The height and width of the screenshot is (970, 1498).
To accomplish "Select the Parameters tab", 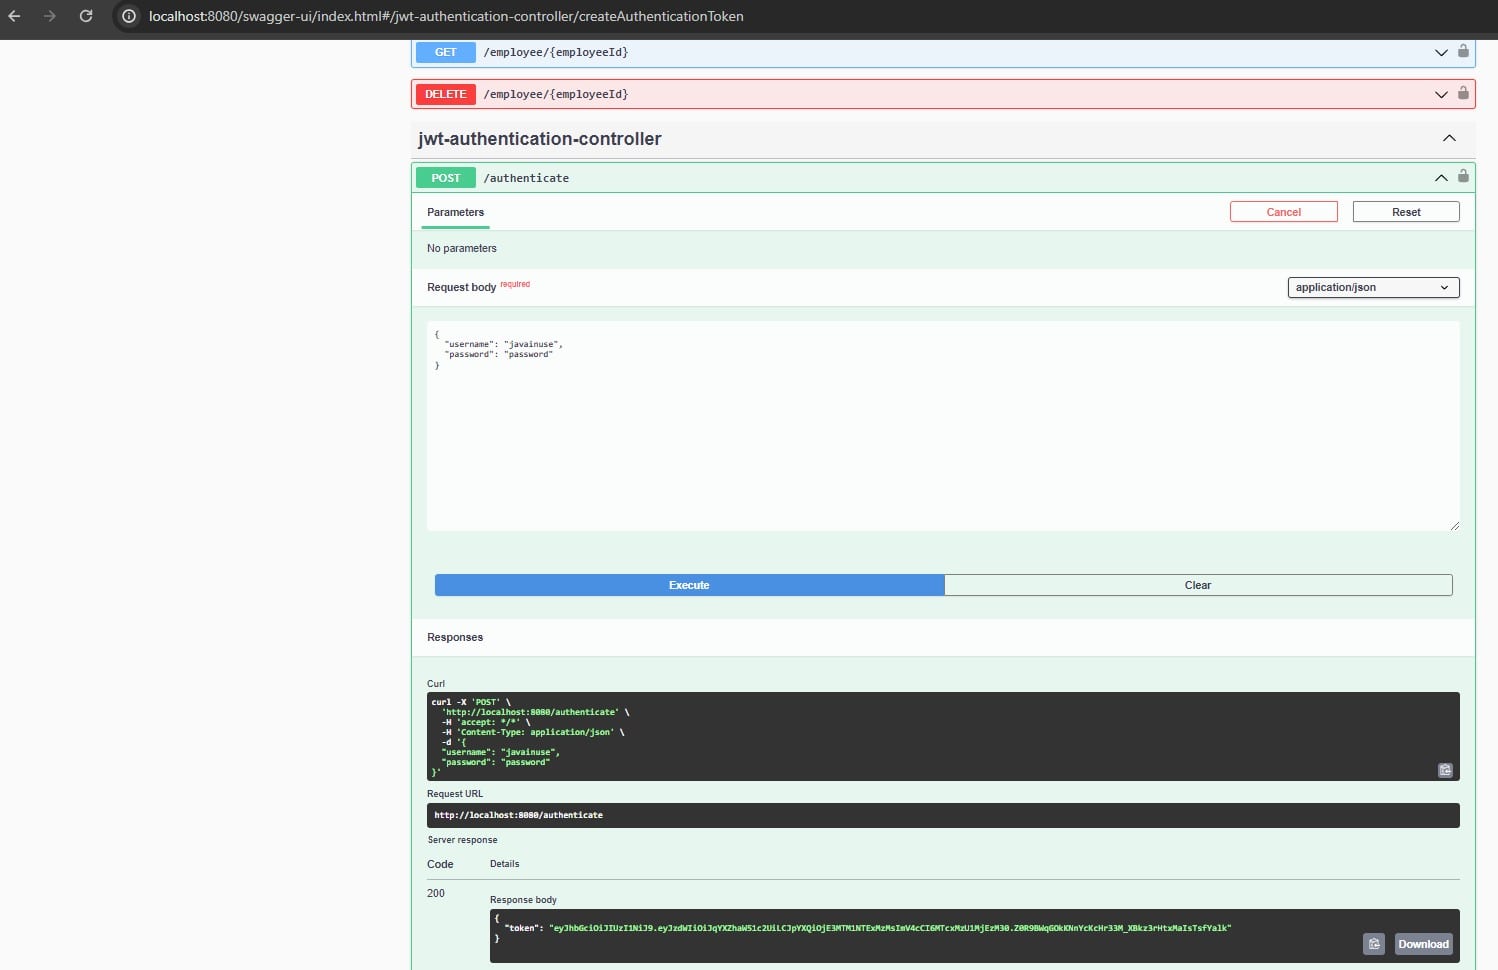I will (x=455, y=212).
